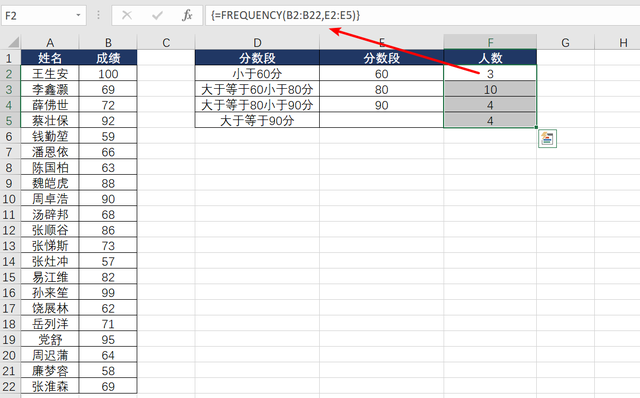
Task: Select column C header
Action: tap(166, 42)
